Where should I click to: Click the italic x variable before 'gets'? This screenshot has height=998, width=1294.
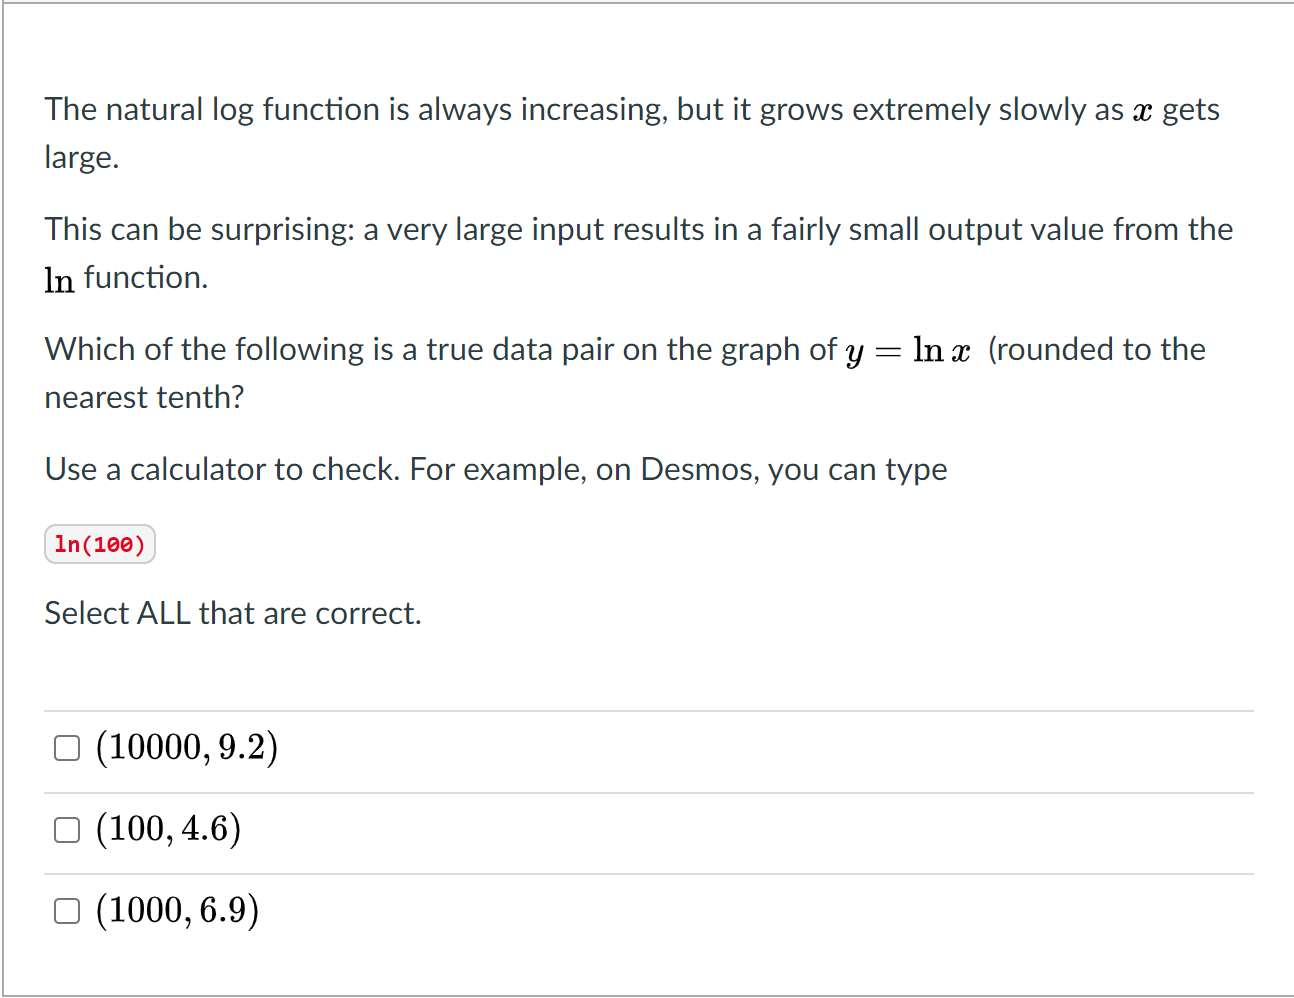click(1142, 111)
